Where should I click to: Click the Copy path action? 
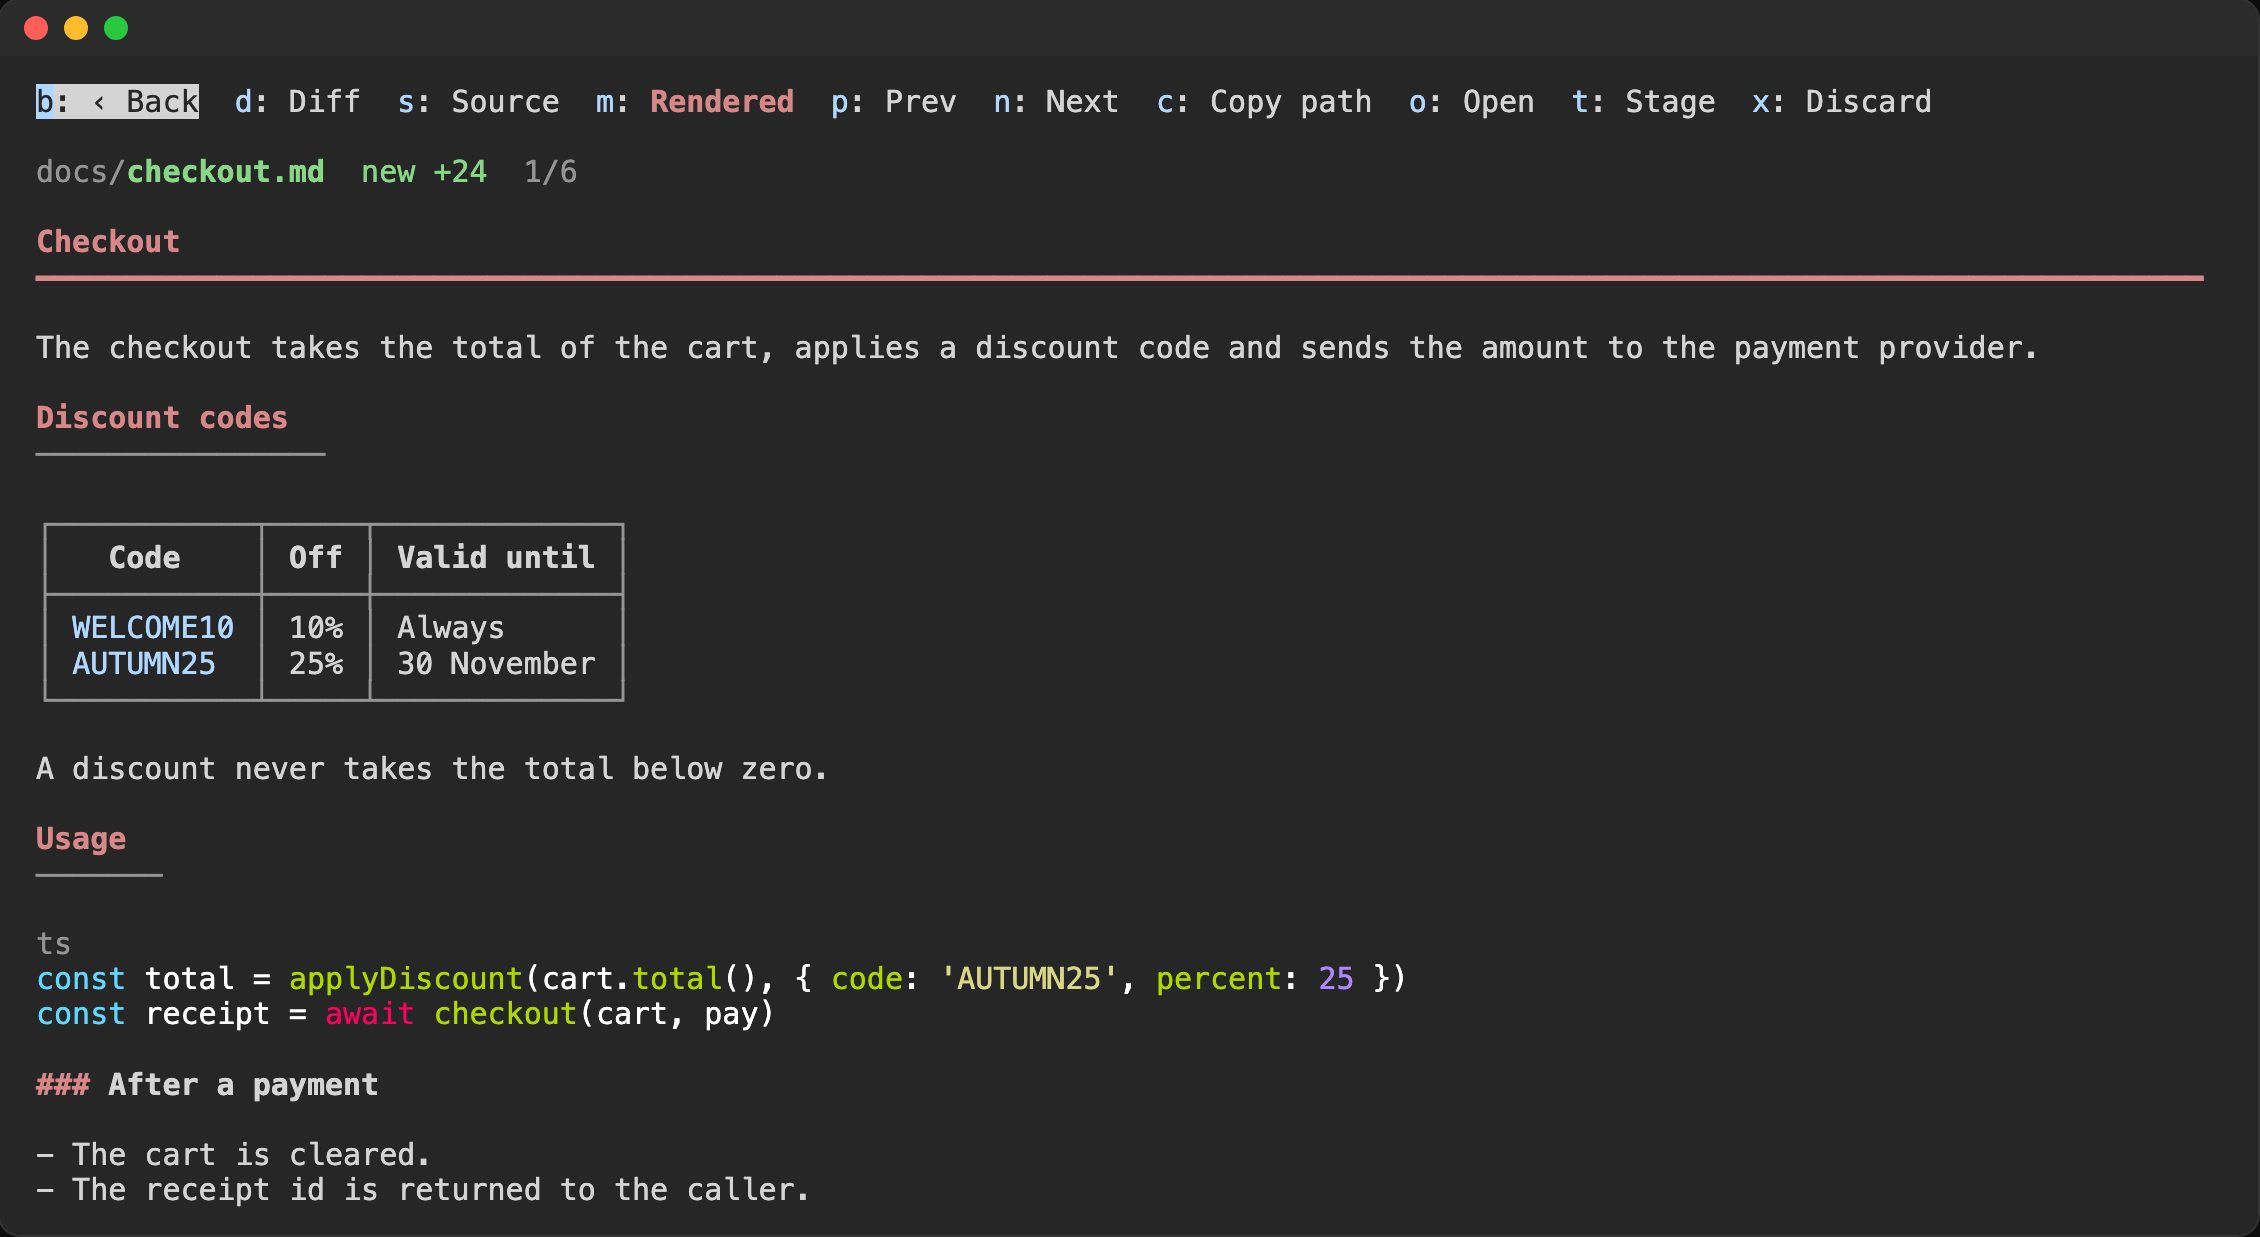(1263, 102)
